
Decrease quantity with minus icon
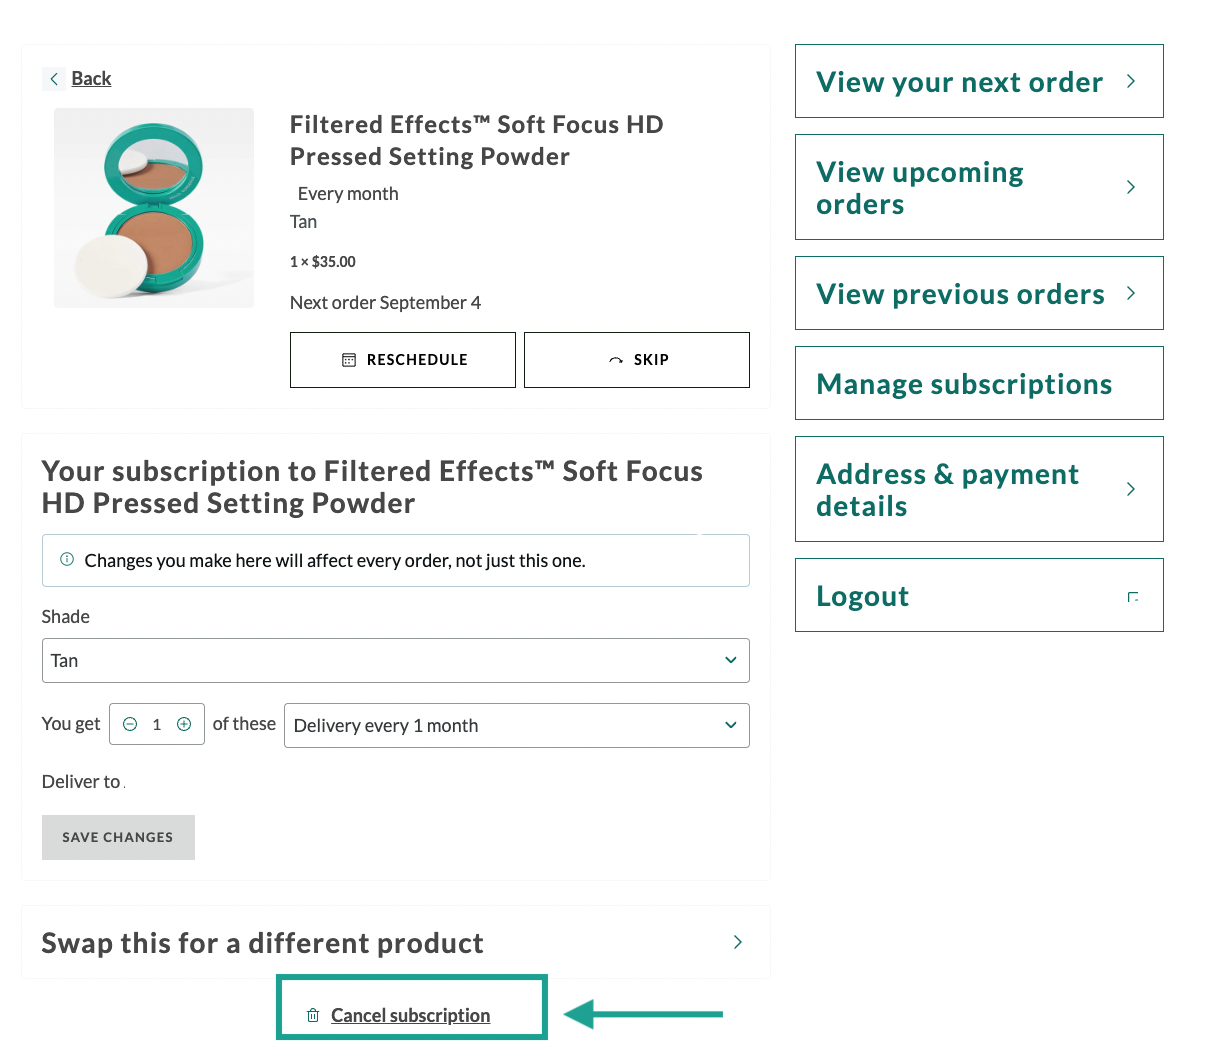(130, 724)
